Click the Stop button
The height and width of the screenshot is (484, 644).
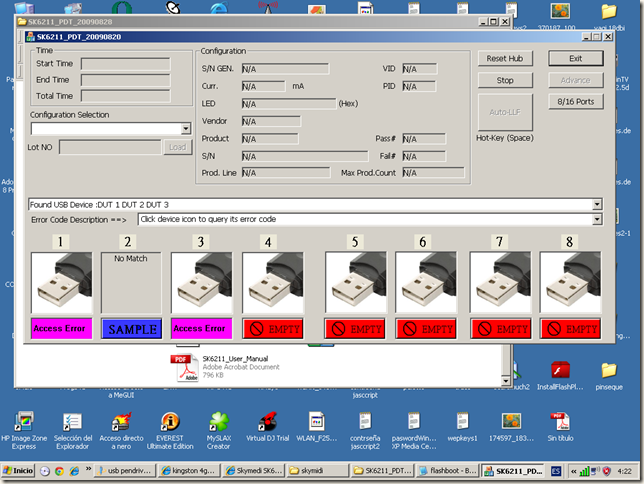[x=505, y=80]
